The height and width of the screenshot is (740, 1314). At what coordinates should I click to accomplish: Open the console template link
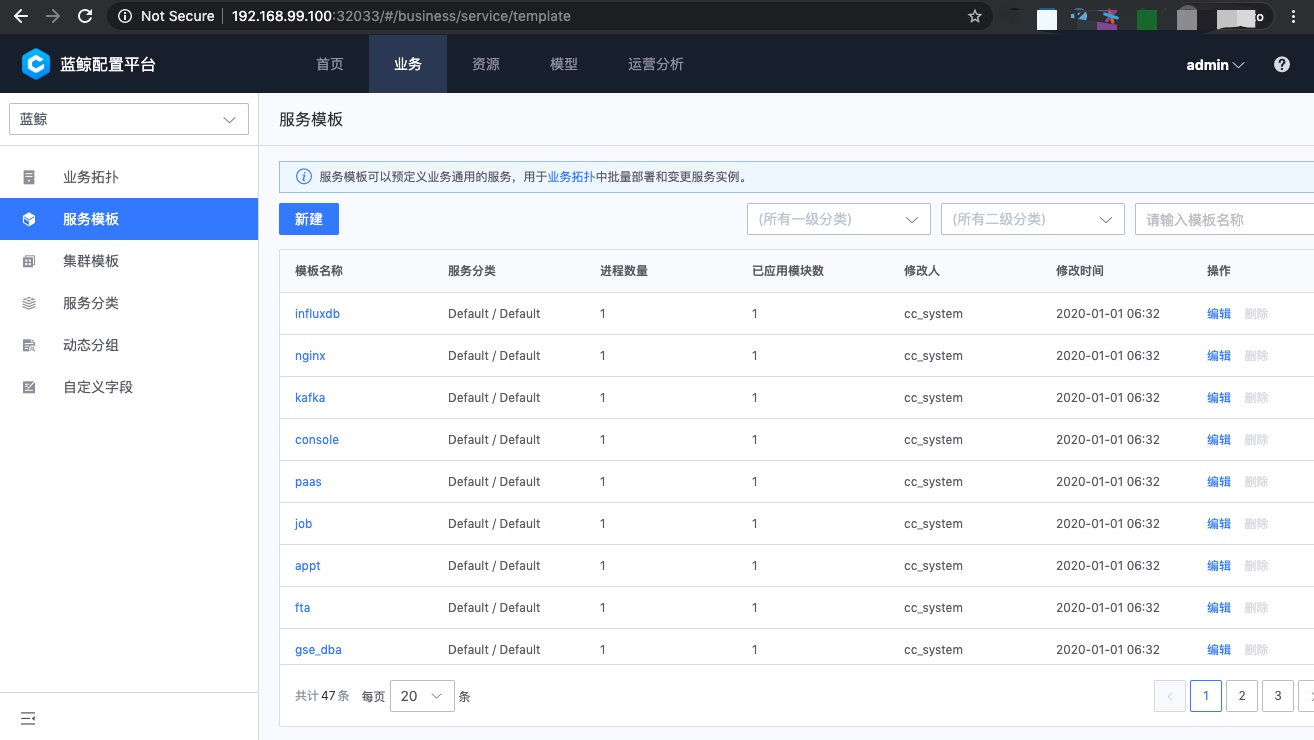(x=317, y=440)
